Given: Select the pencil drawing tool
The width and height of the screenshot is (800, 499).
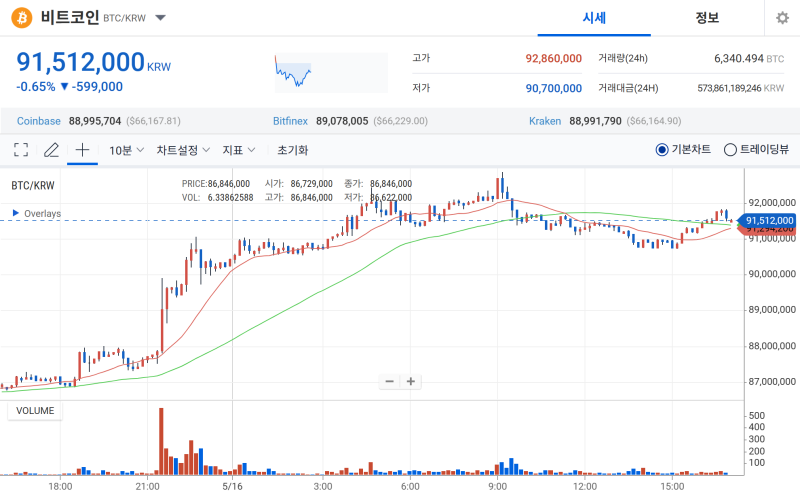Looking at the screenshot, I should click(51, 150).
